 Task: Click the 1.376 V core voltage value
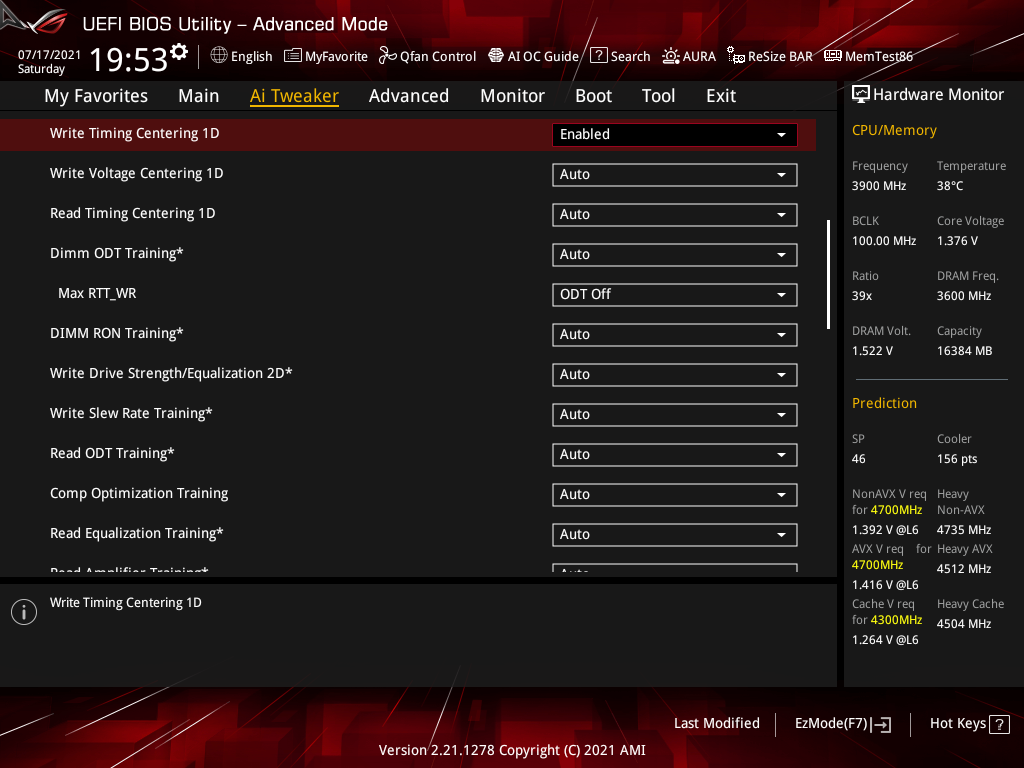pyautogui.click(x=957, y=240)
